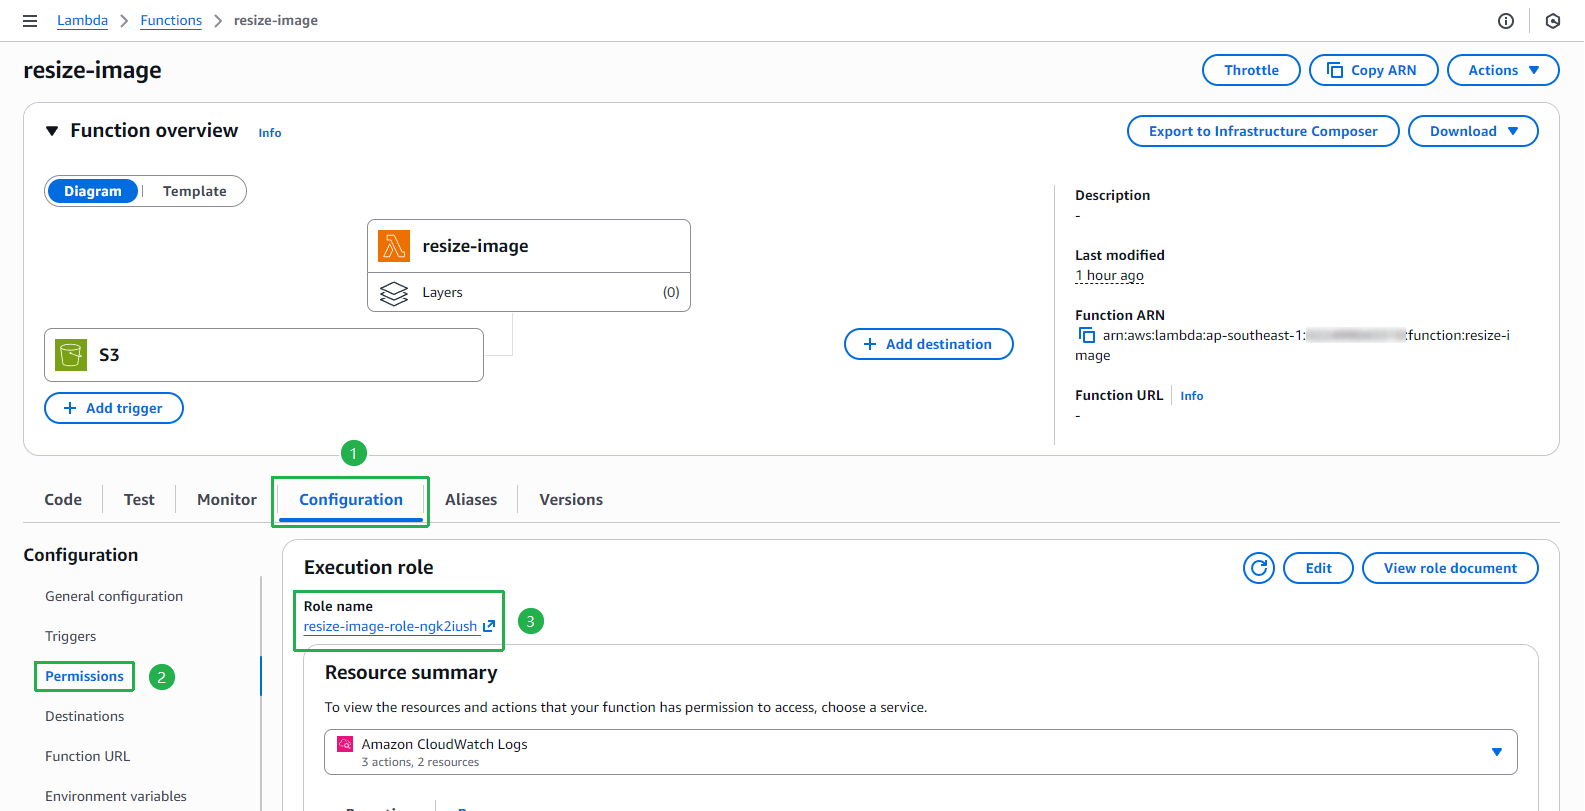The image size is (1585, 811).
Task: Click the resize-image function node title
Action: (475, 246)
